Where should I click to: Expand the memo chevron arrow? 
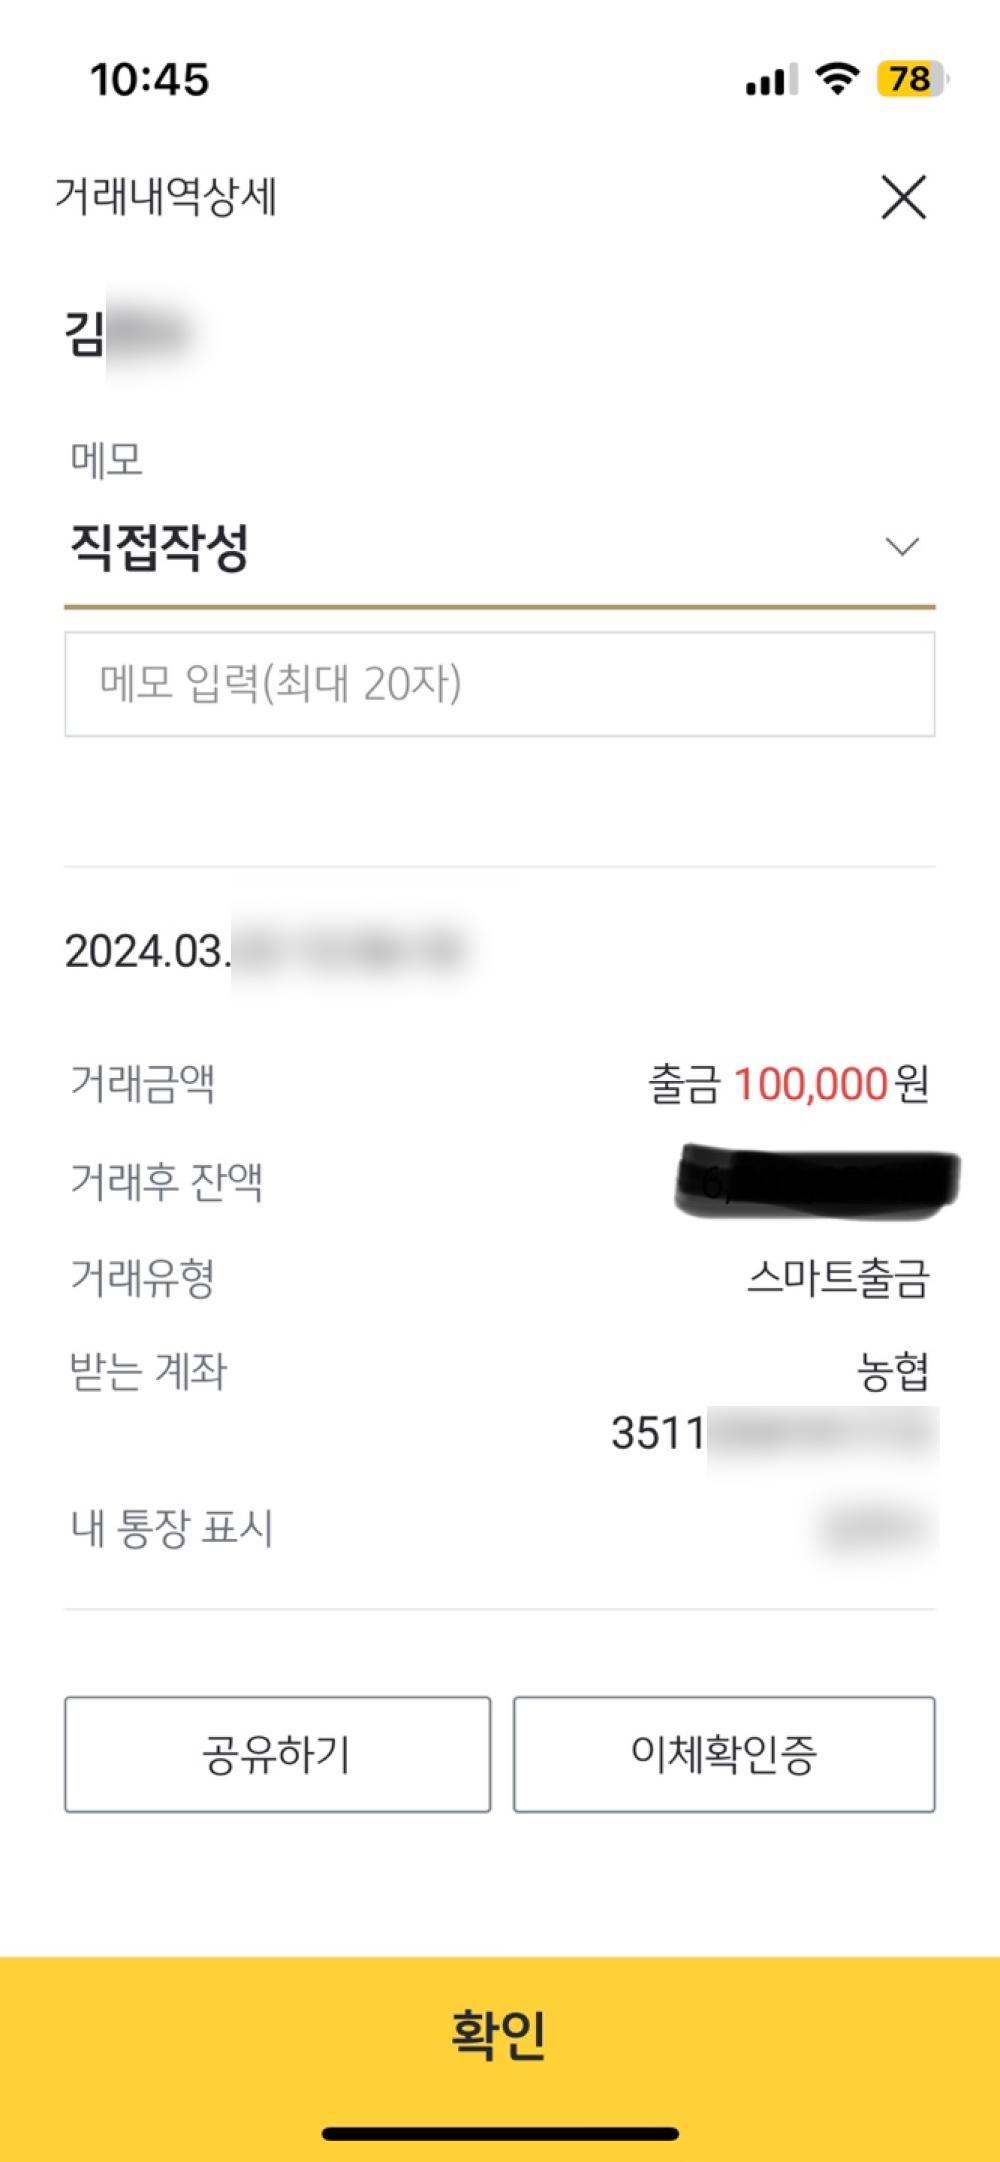coord(902,546)
